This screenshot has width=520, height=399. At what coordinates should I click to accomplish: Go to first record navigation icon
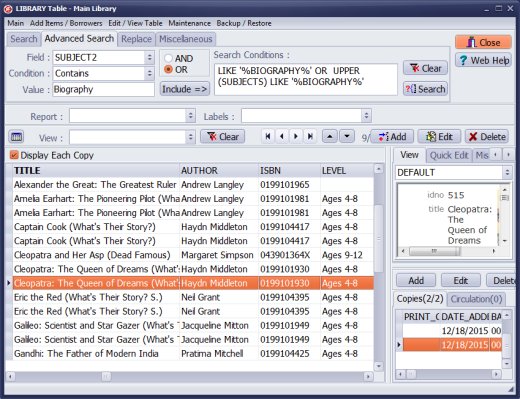coord(268,136)
